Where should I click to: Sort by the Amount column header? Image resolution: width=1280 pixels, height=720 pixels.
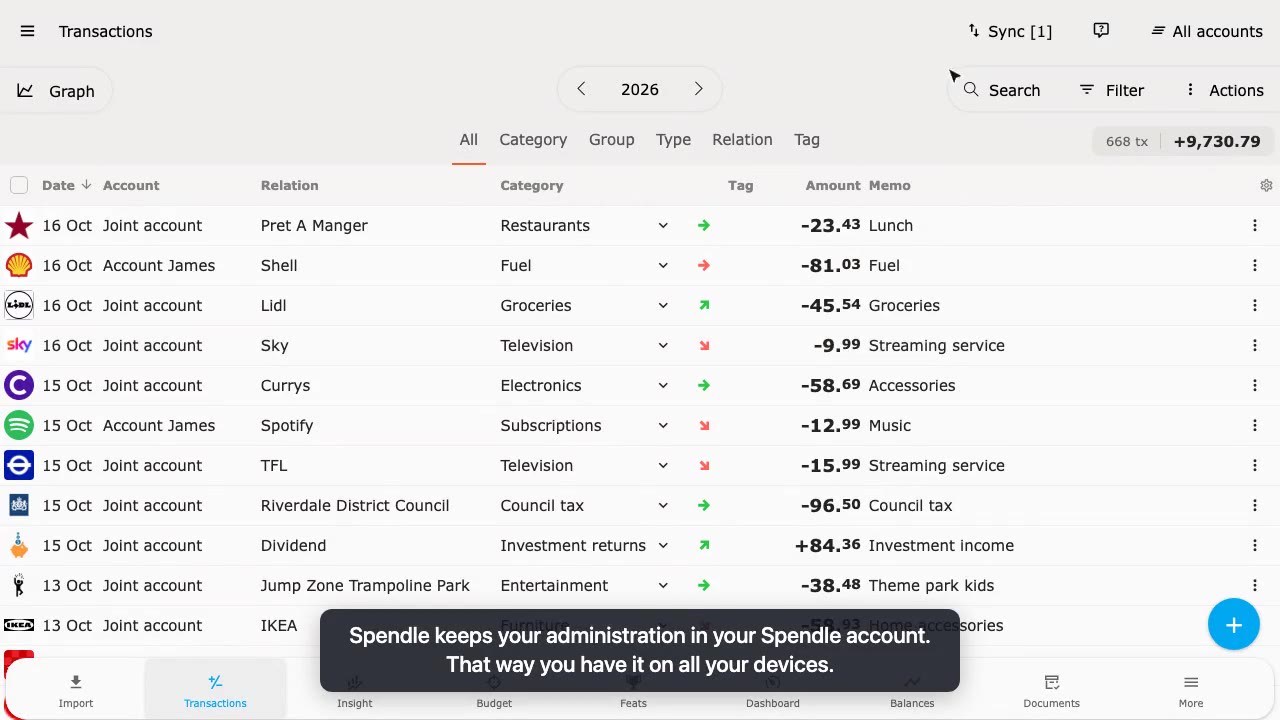832,185
